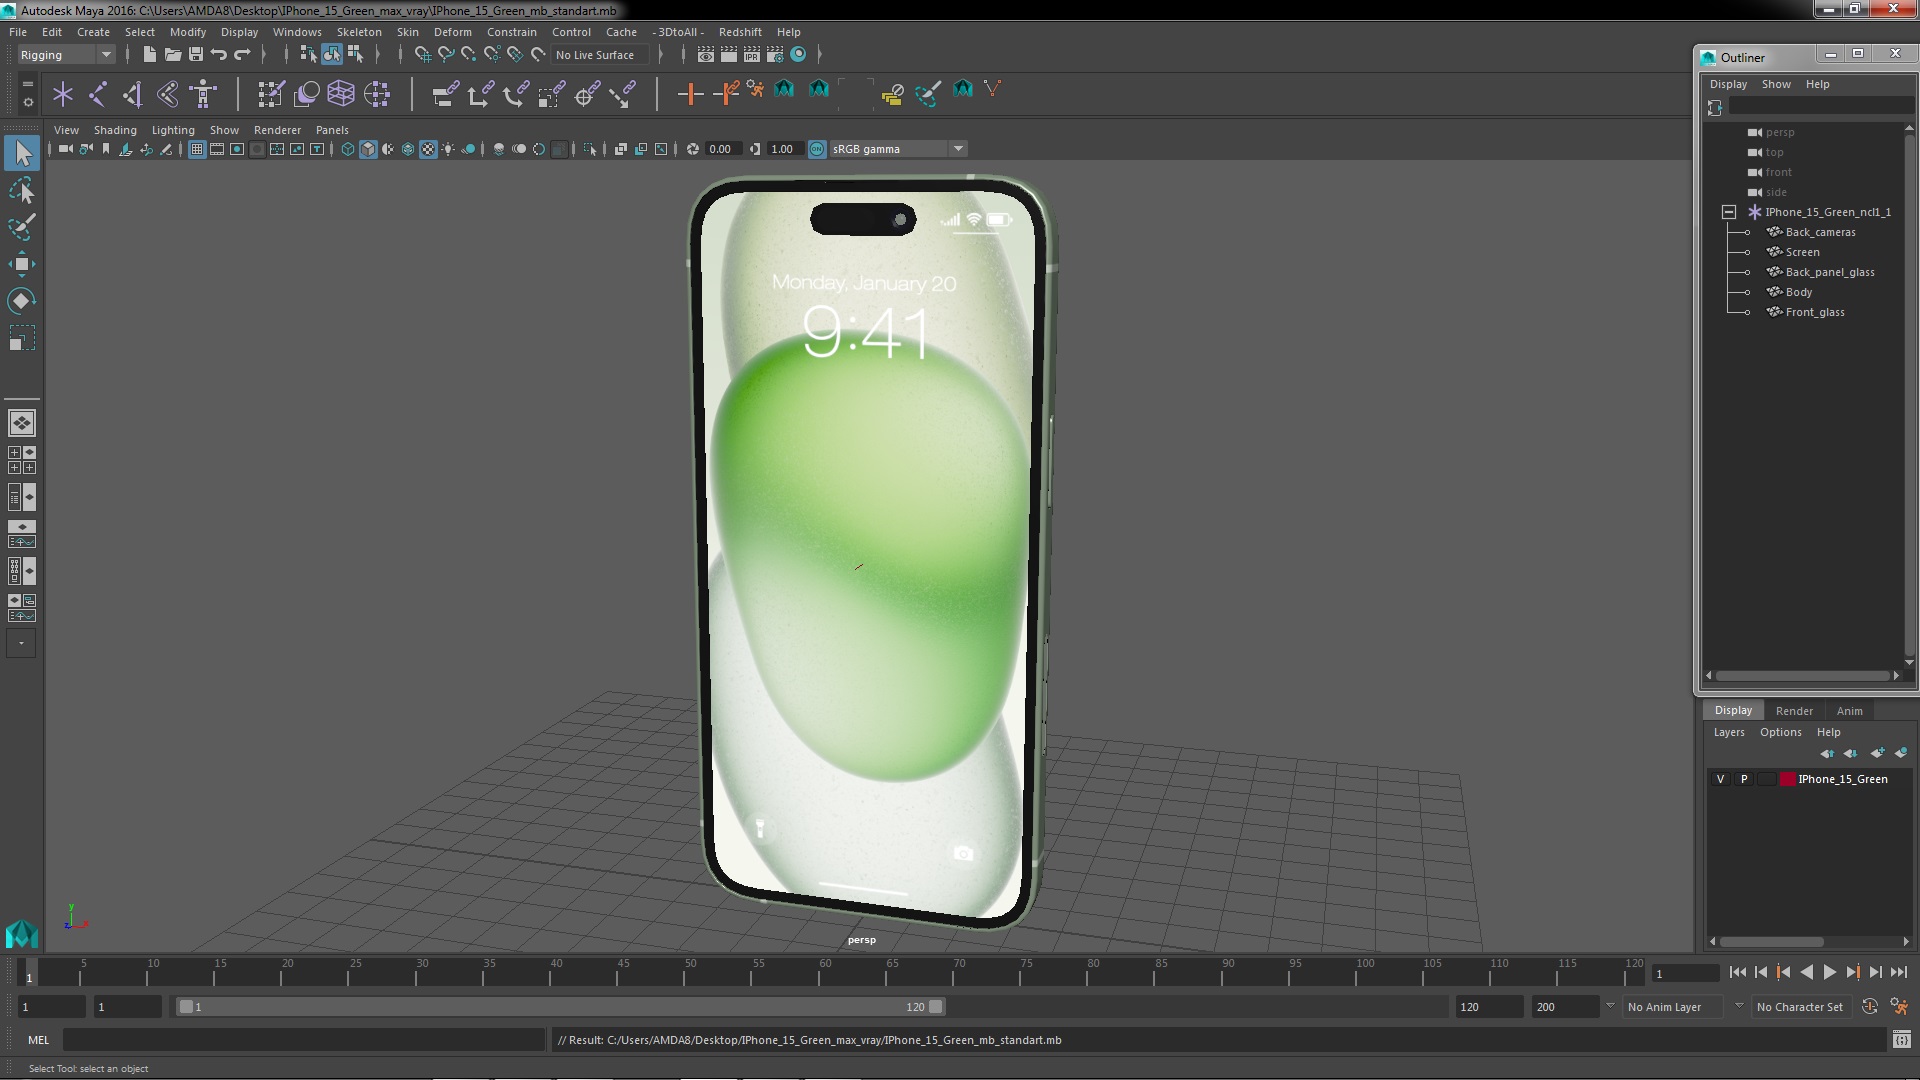Save the scene disk icon
The width and height of the screenshot is (1920, 1080).
pos(196,55)
